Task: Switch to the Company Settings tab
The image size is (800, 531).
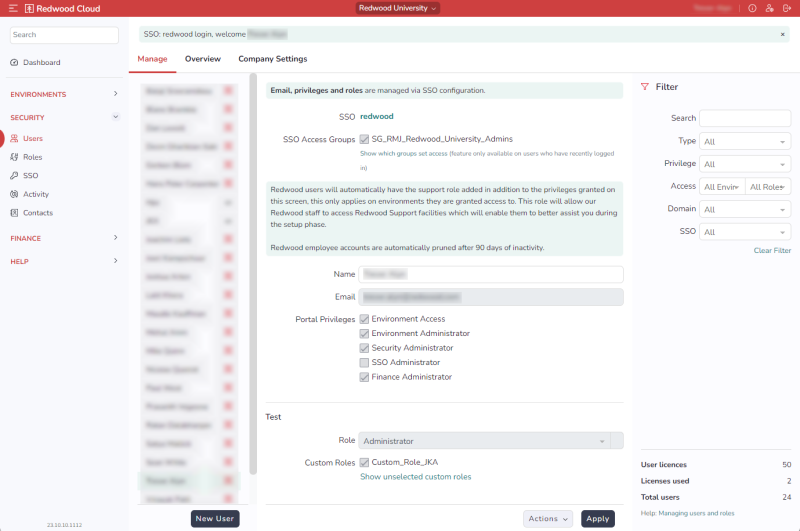Action: (272, 59)
